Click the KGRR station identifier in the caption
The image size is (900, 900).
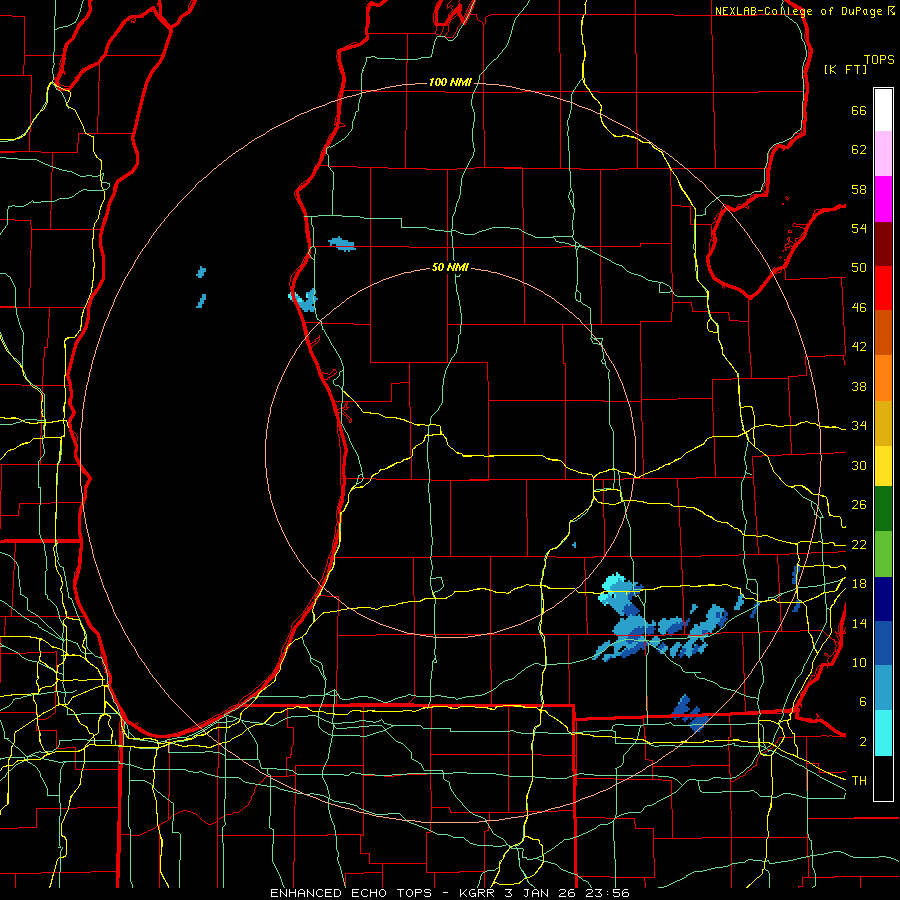click(x=480, y=893)
